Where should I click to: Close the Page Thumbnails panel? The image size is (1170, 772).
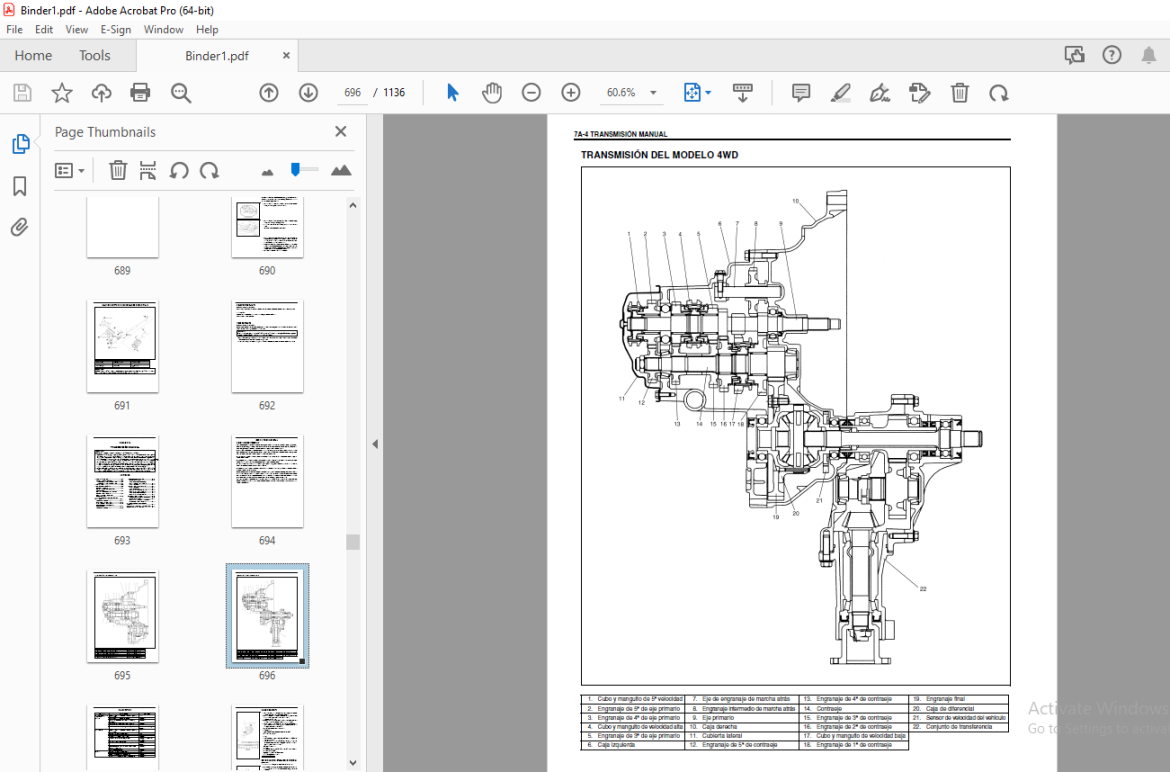pos(341,131)
